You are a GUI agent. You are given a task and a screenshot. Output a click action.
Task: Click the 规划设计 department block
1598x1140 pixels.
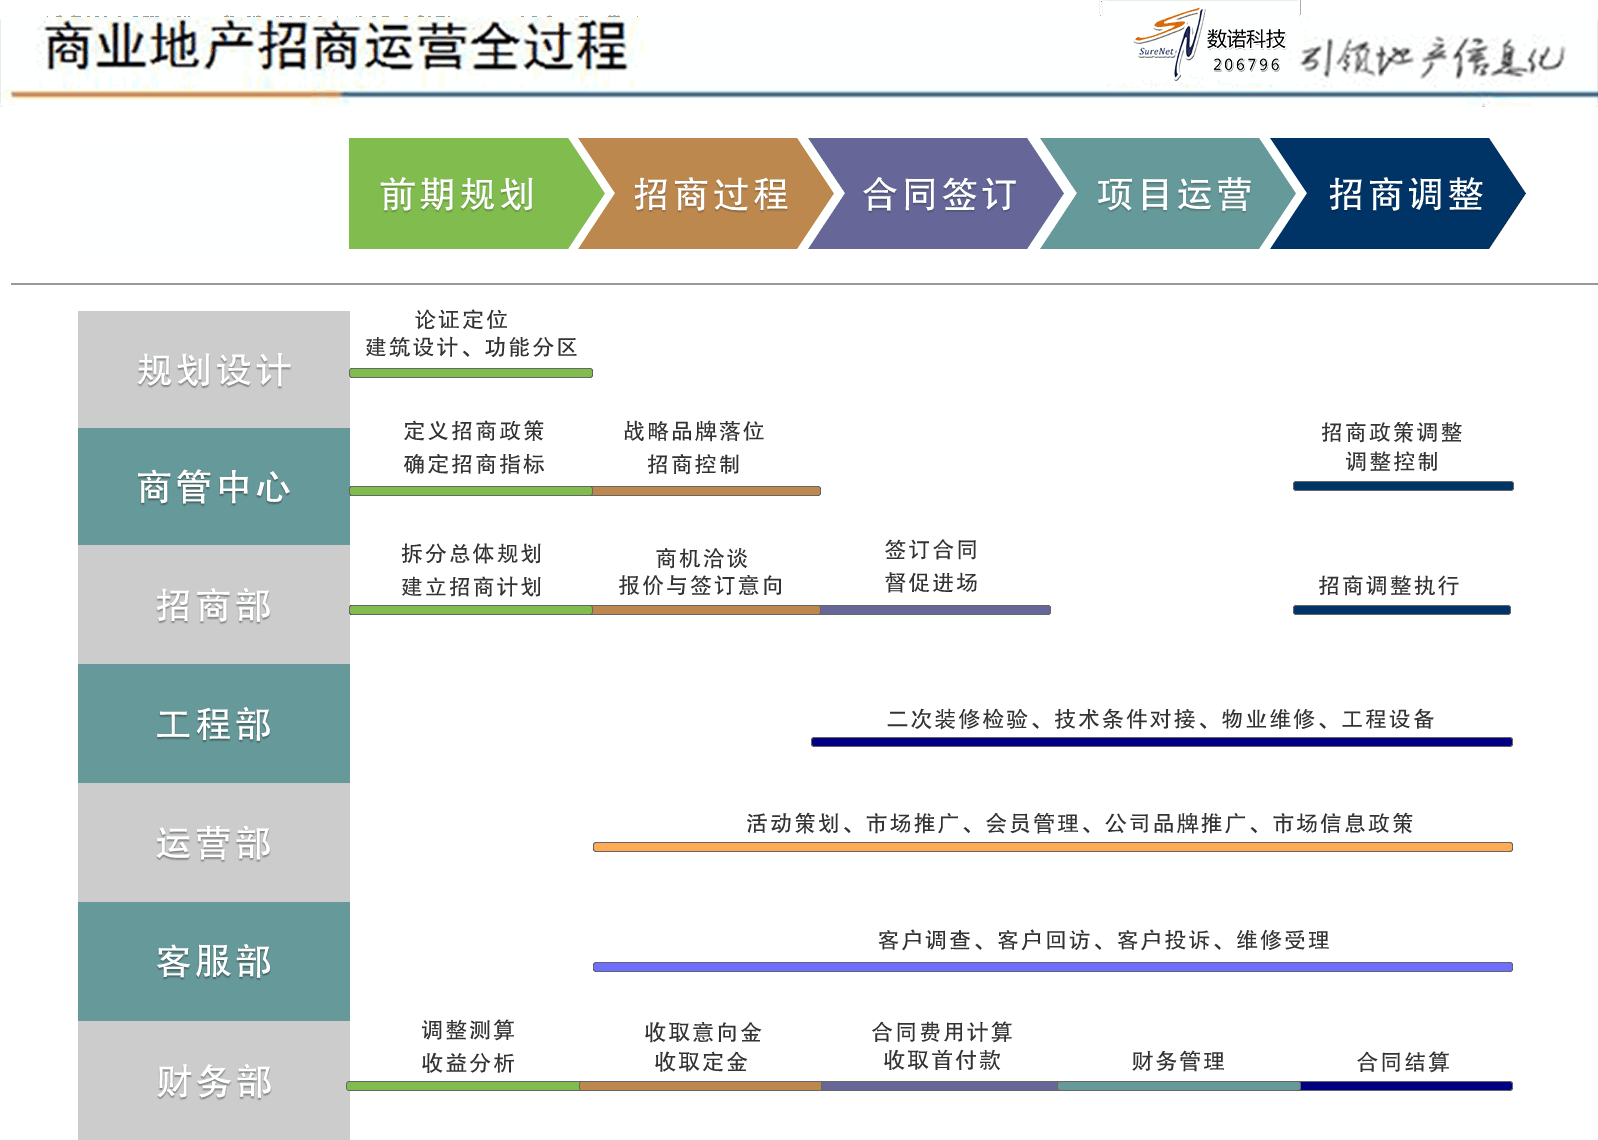coord(214,370)
